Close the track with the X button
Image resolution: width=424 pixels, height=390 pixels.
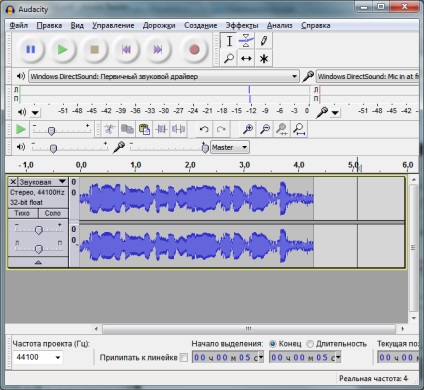[x=13, y=182]
